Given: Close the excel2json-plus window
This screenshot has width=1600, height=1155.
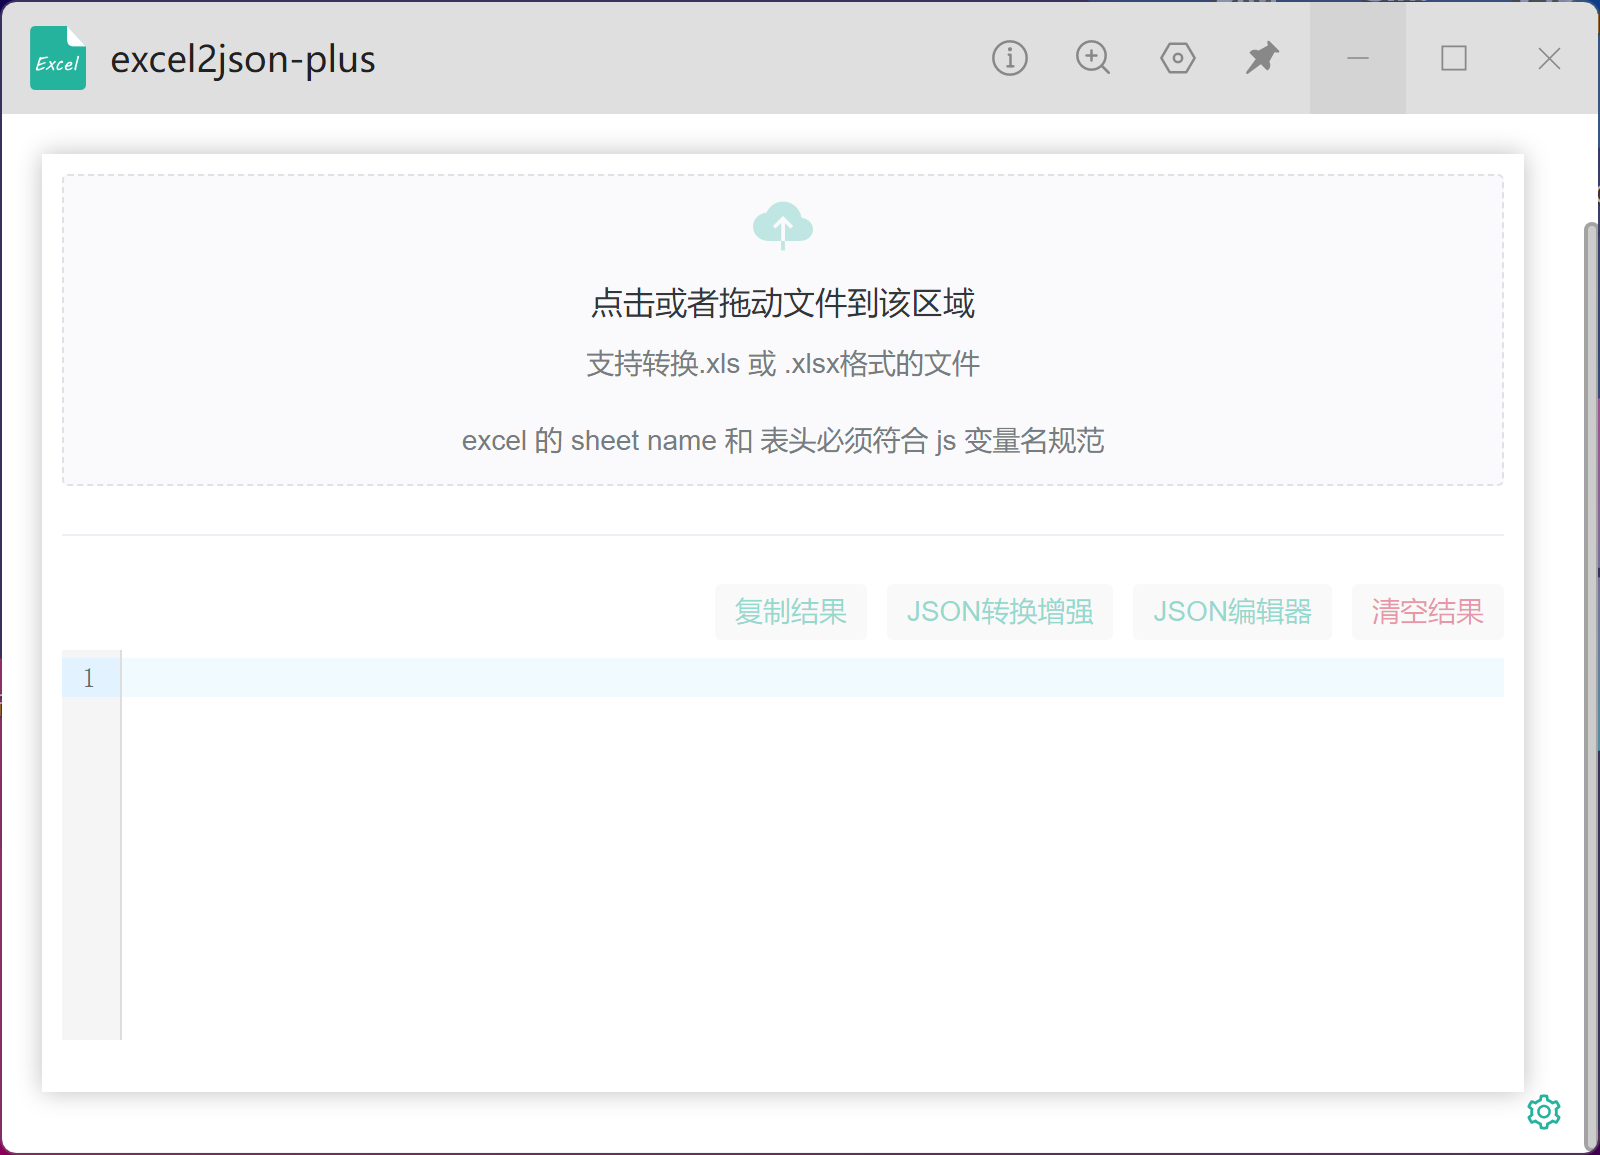Looking at the screenshot, I should point(1549,58).
